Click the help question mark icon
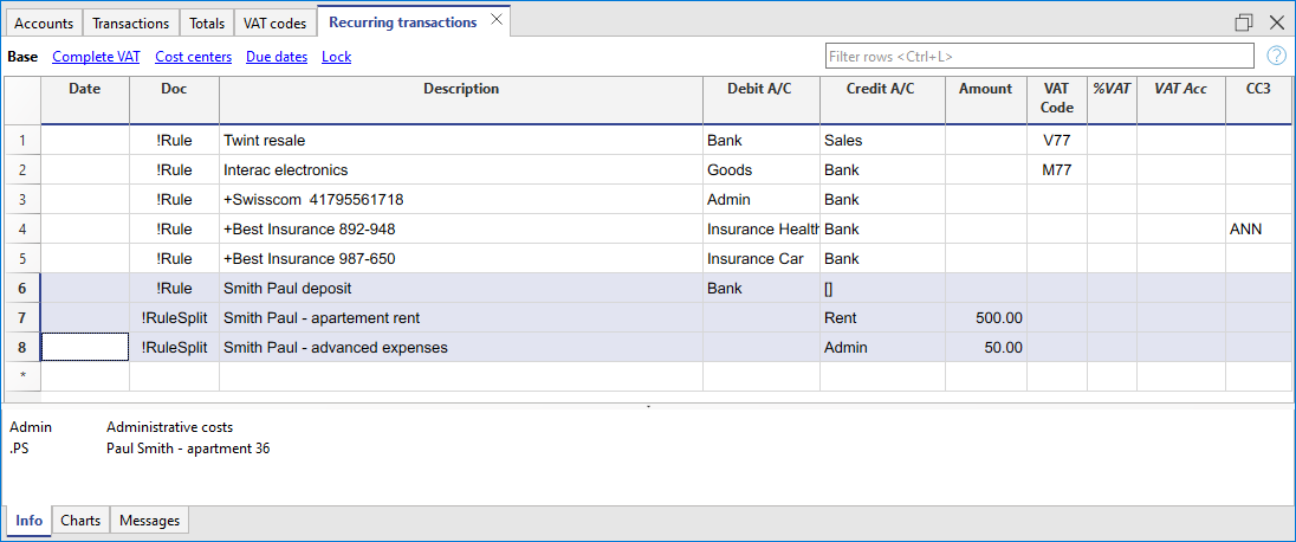This screenshot has height=542, width=1296. pos(1276,56)
